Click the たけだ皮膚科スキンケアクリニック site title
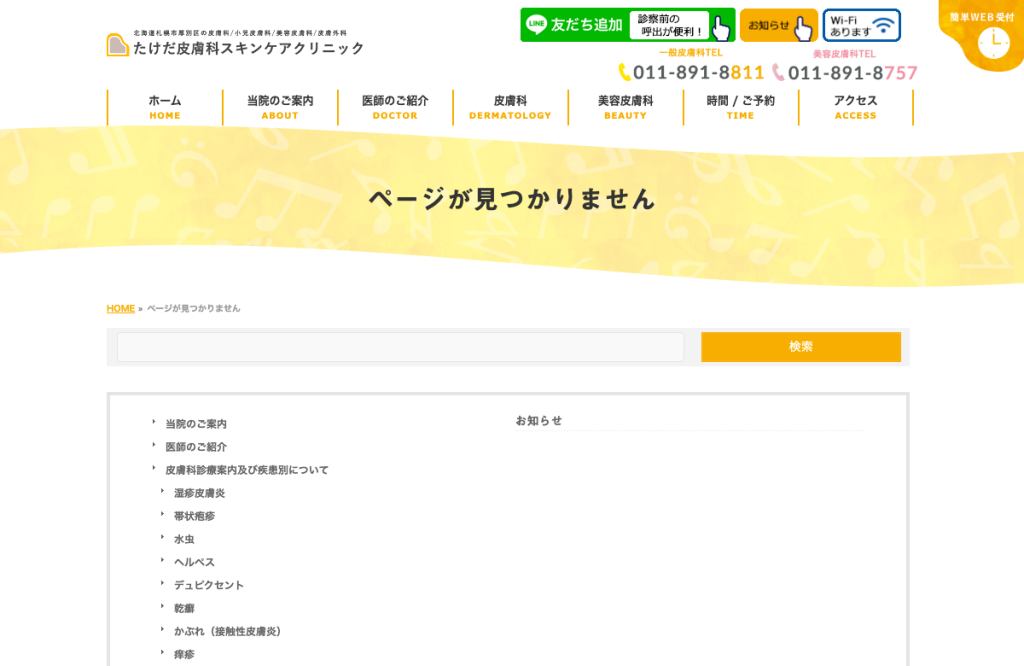1024x666 pixels. (248, 48)
